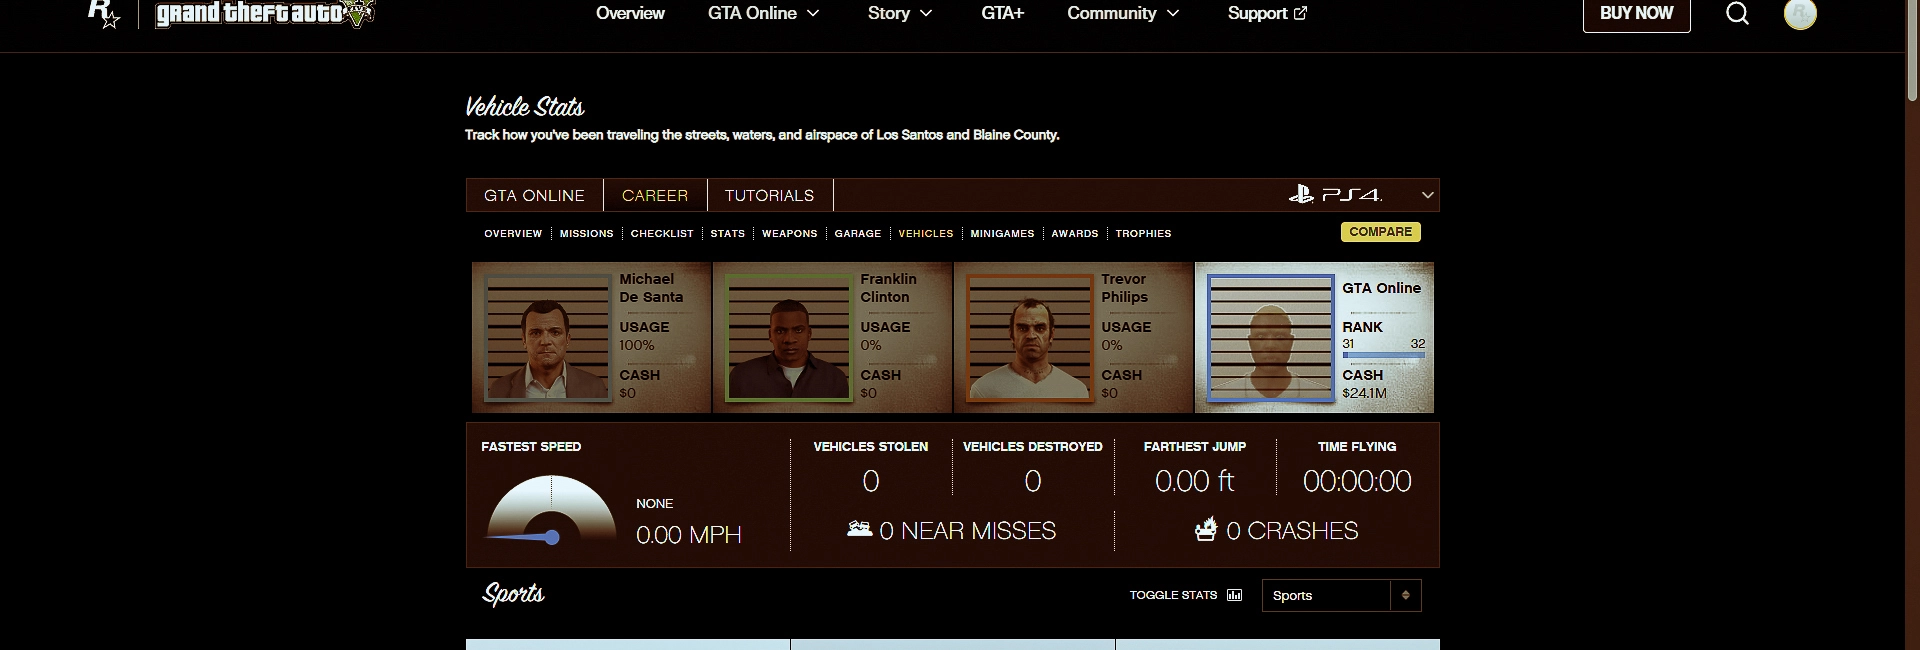Open the Grand Theft Auto V logo link
The image size is (1920, 650).
click(265, 14)
